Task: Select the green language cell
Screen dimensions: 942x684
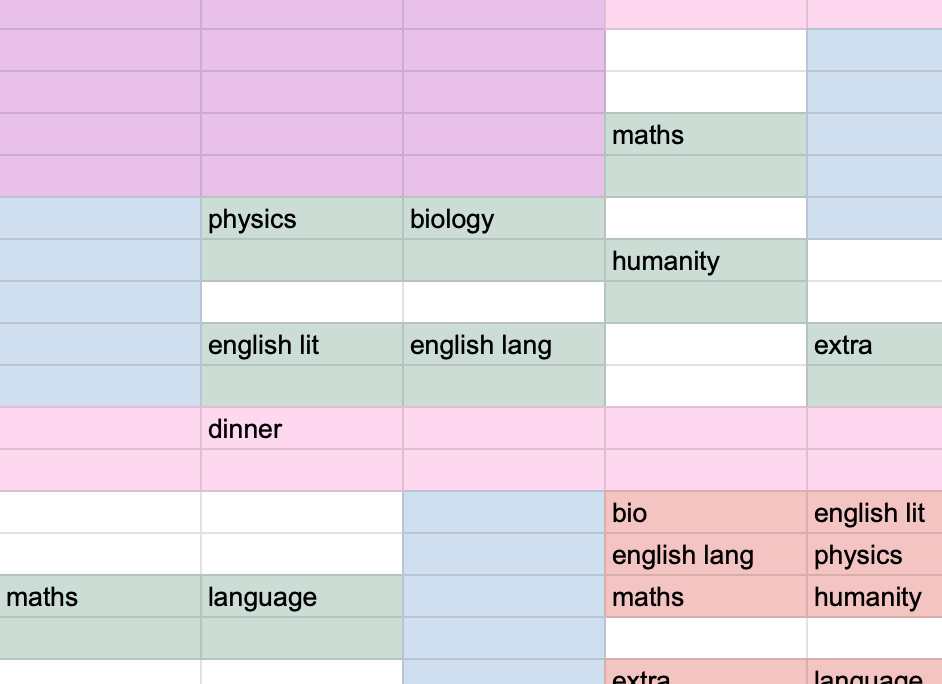Action: pos(301,597)
